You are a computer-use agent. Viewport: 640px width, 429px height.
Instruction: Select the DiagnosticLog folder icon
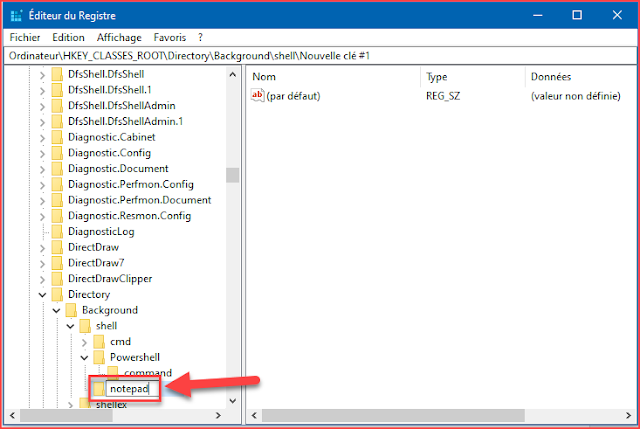point(57,231)
